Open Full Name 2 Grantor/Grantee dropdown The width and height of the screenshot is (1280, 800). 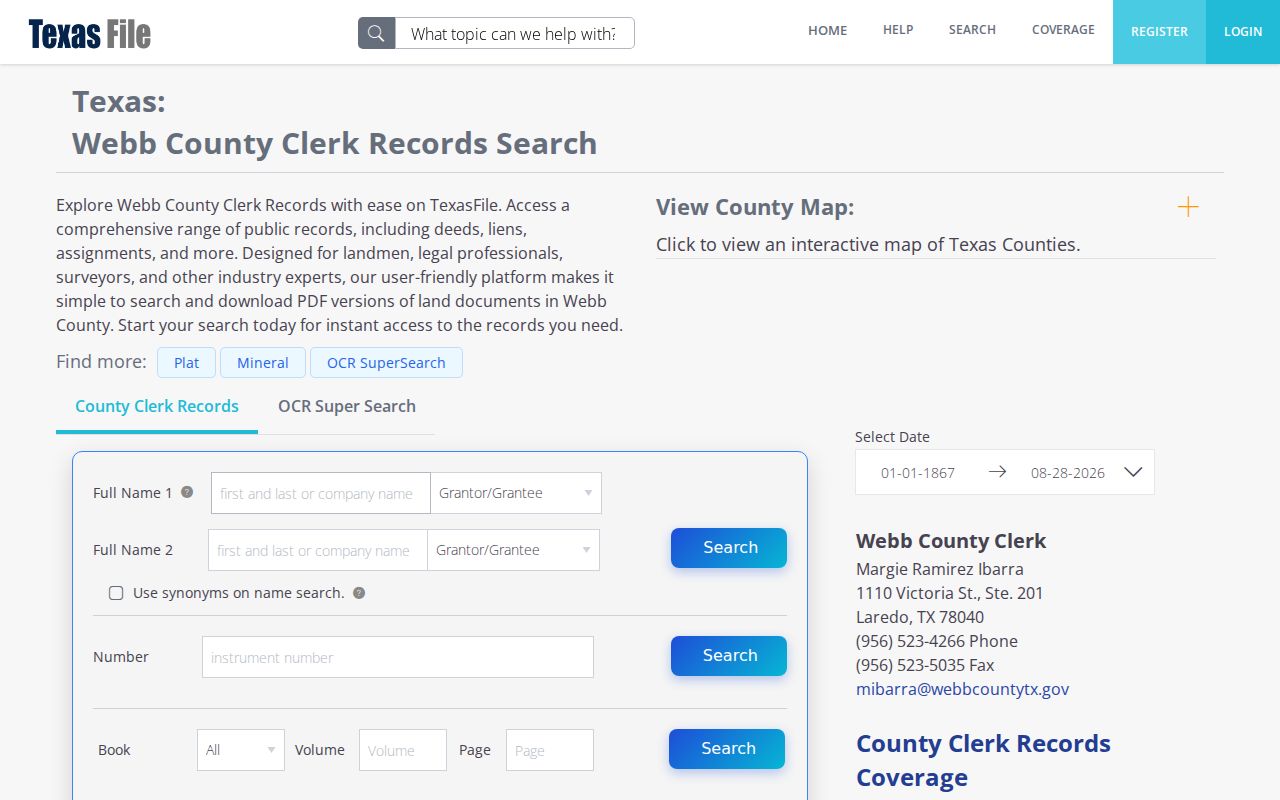coord(513,550)
